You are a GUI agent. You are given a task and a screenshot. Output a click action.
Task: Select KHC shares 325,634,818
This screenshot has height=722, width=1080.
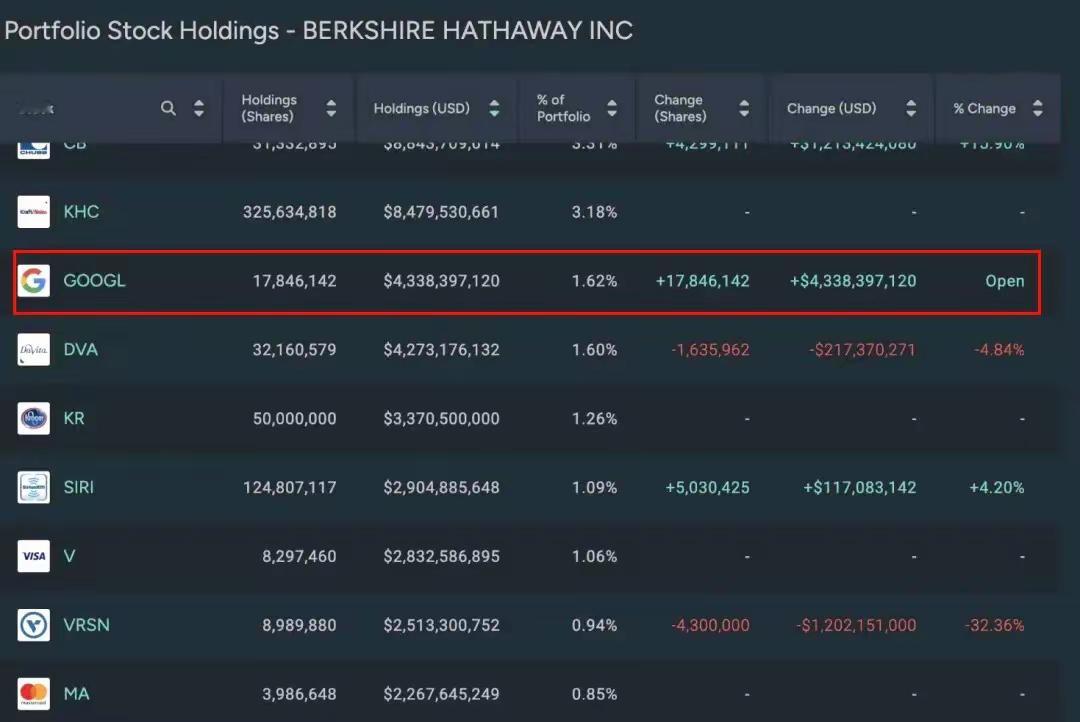290,212
